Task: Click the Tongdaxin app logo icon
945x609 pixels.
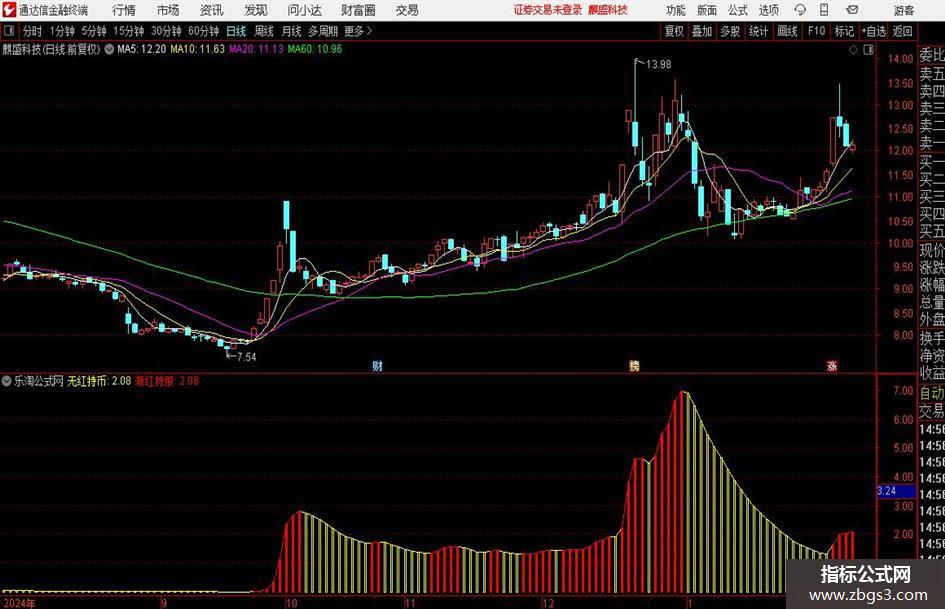Action: click(9, 10)
